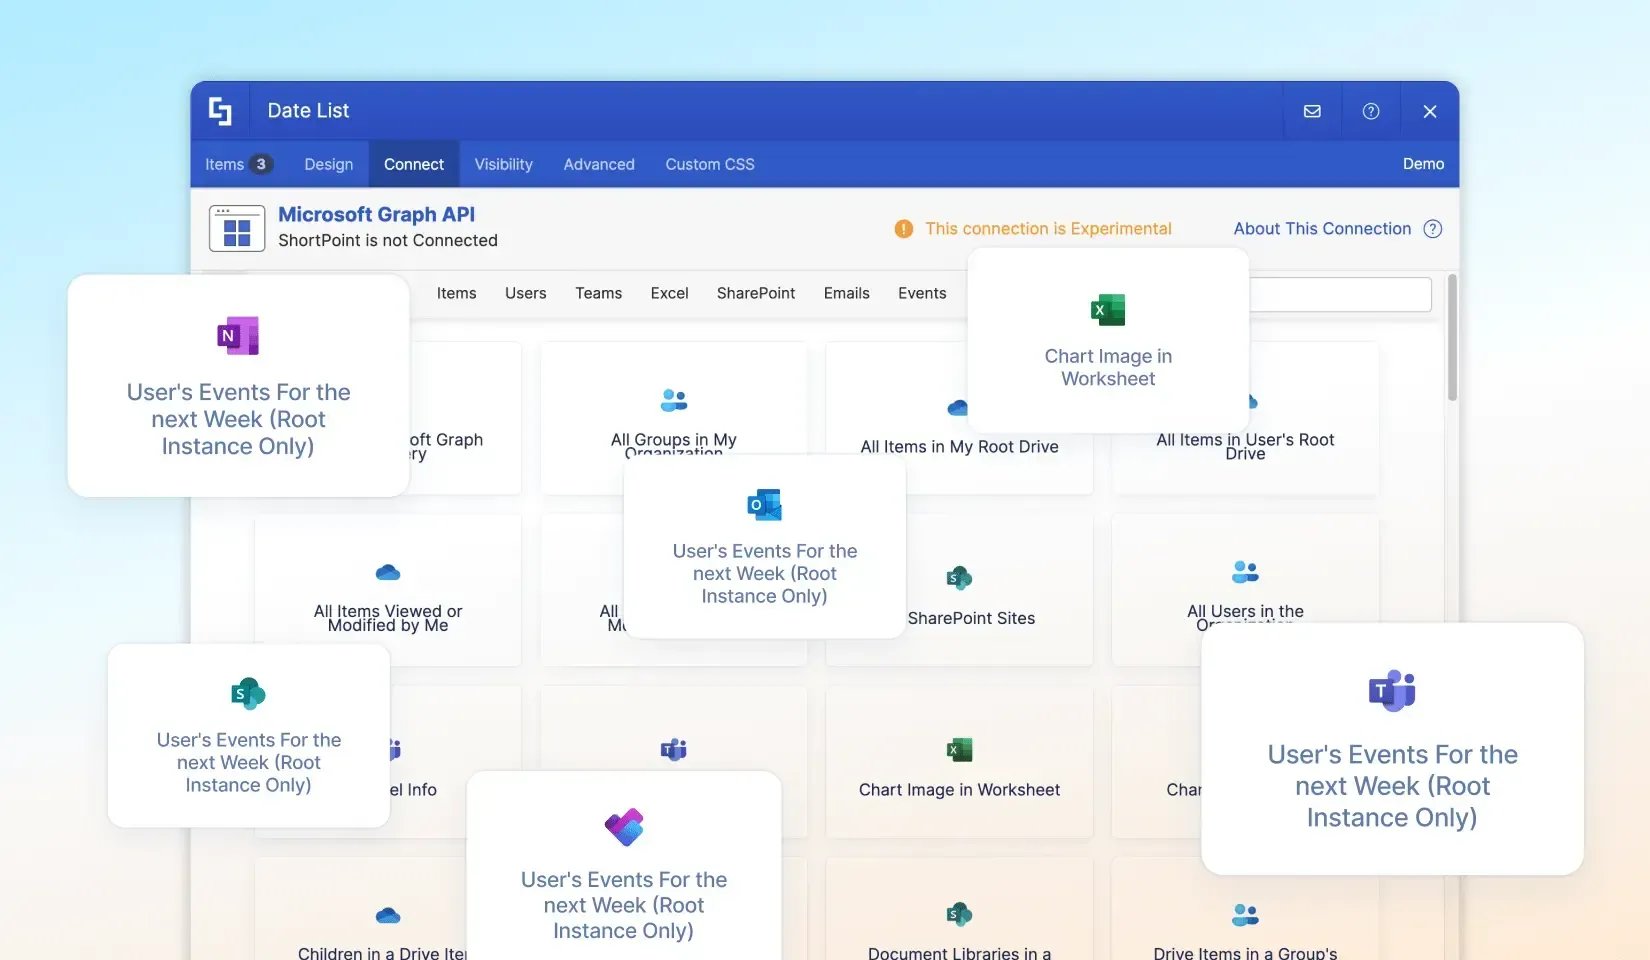Click the help icon beside About This Connection
The height and width of the screenshot is (960, 1650).
pos(1433,229)
